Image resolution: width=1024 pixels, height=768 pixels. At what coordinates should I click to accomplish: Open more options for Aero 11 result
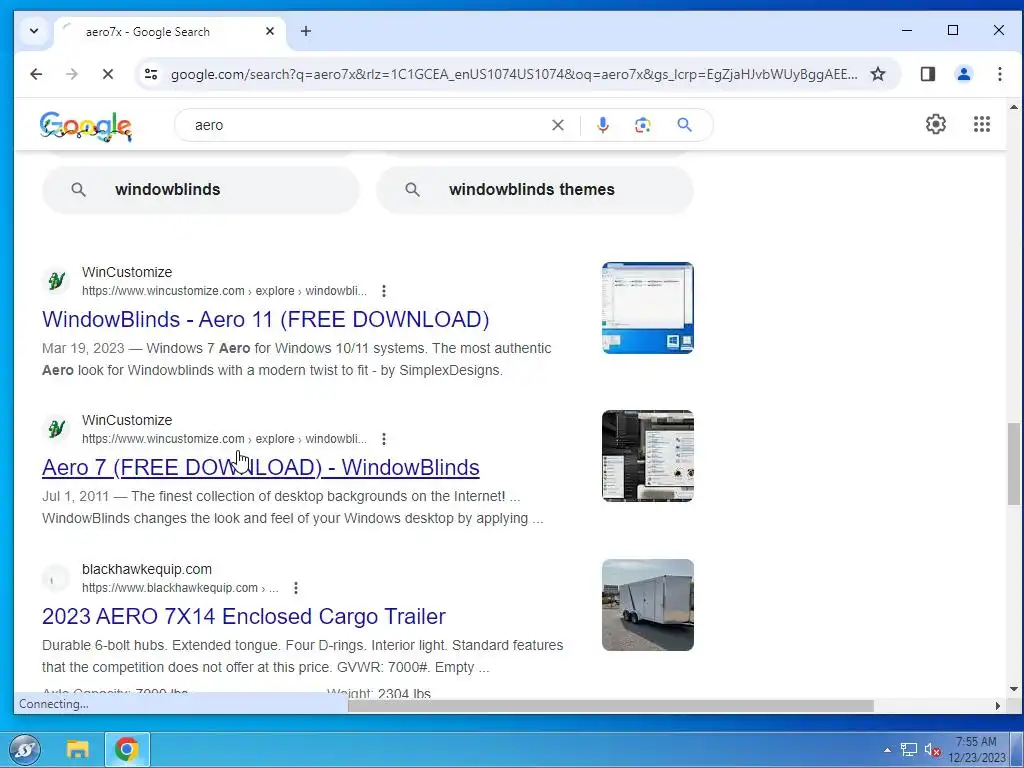coord(384,291)
